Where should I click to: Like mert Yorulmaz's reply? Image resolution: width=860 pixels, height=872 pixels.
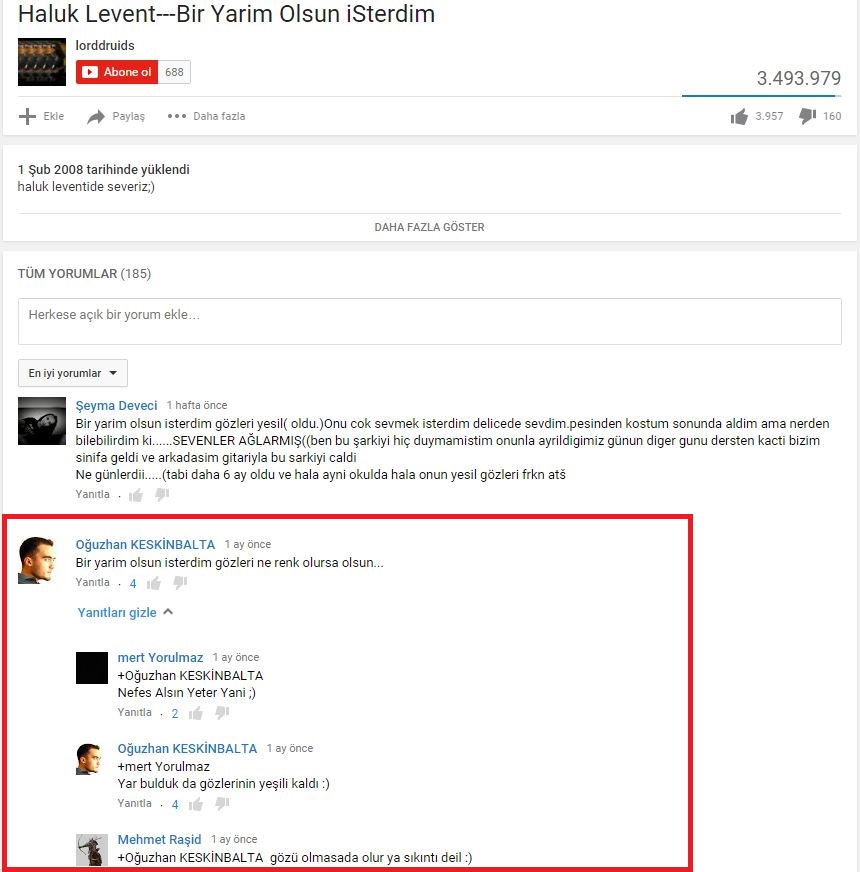(x=195, y=713)
